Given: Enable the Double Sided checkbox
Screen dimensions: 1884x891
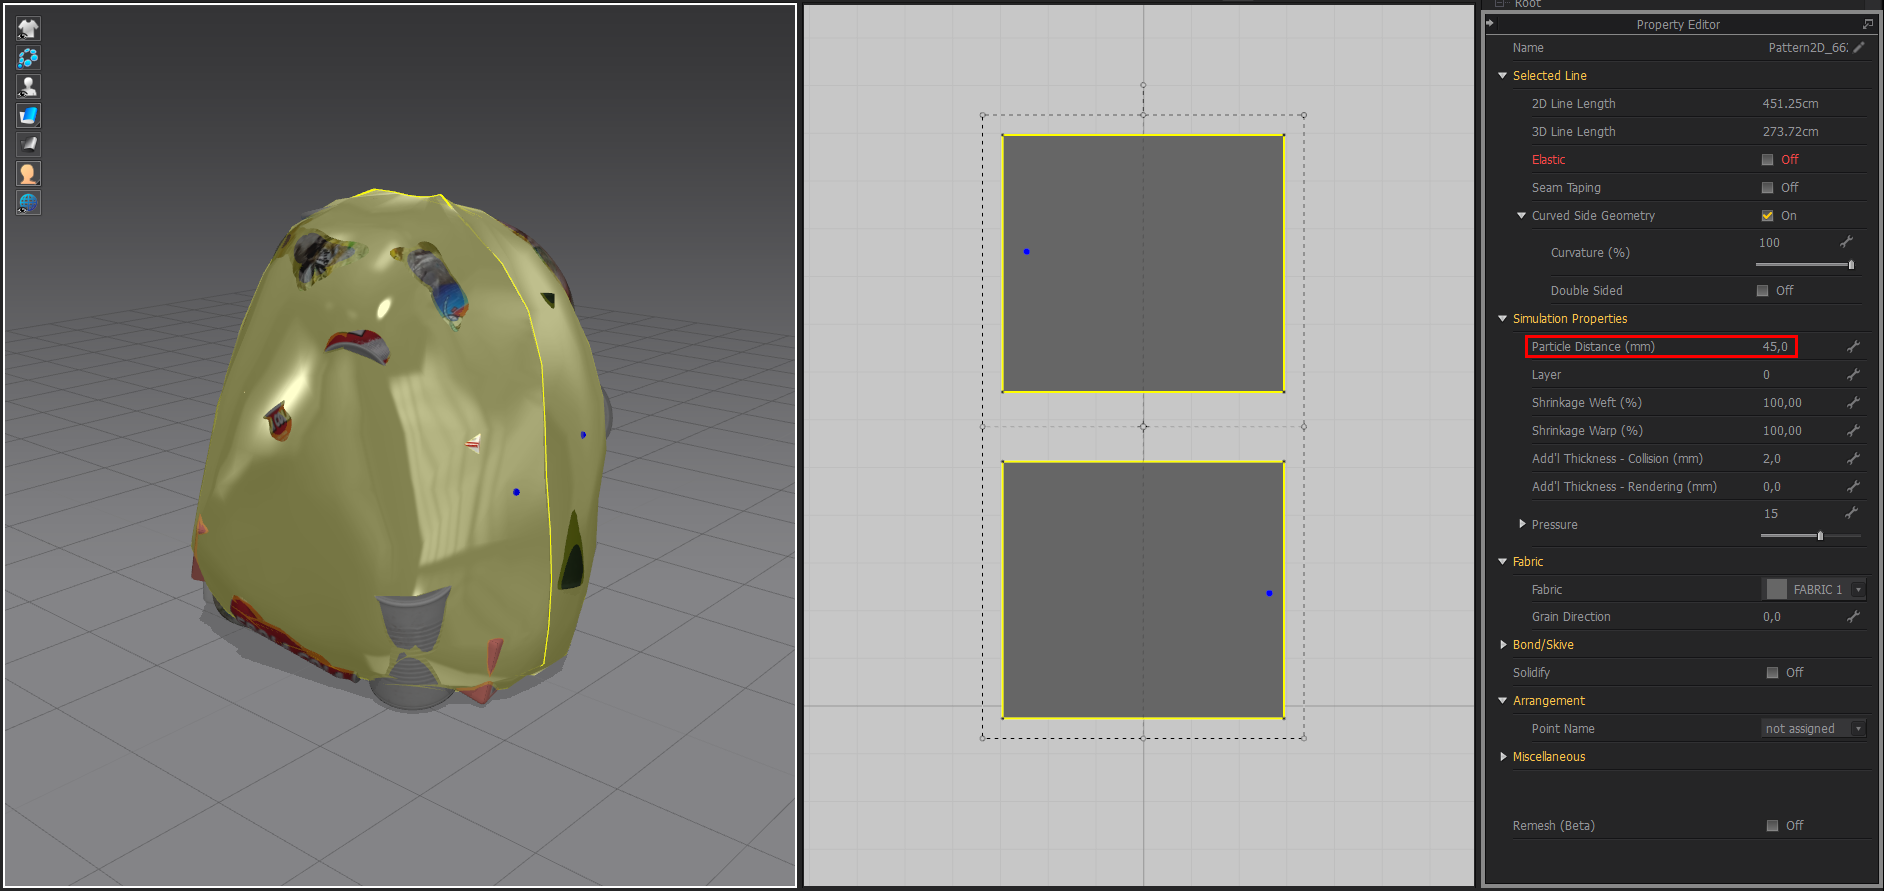Looking at the screenshot, I should (1763, 291).
